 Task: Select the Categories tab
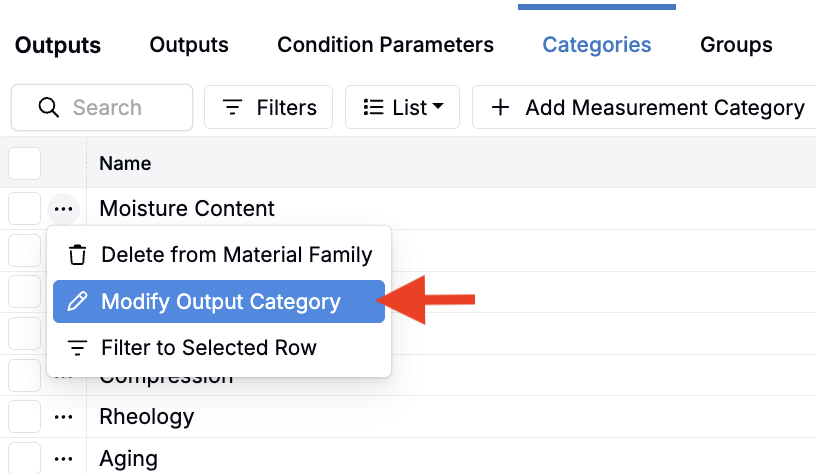(596, 45)
